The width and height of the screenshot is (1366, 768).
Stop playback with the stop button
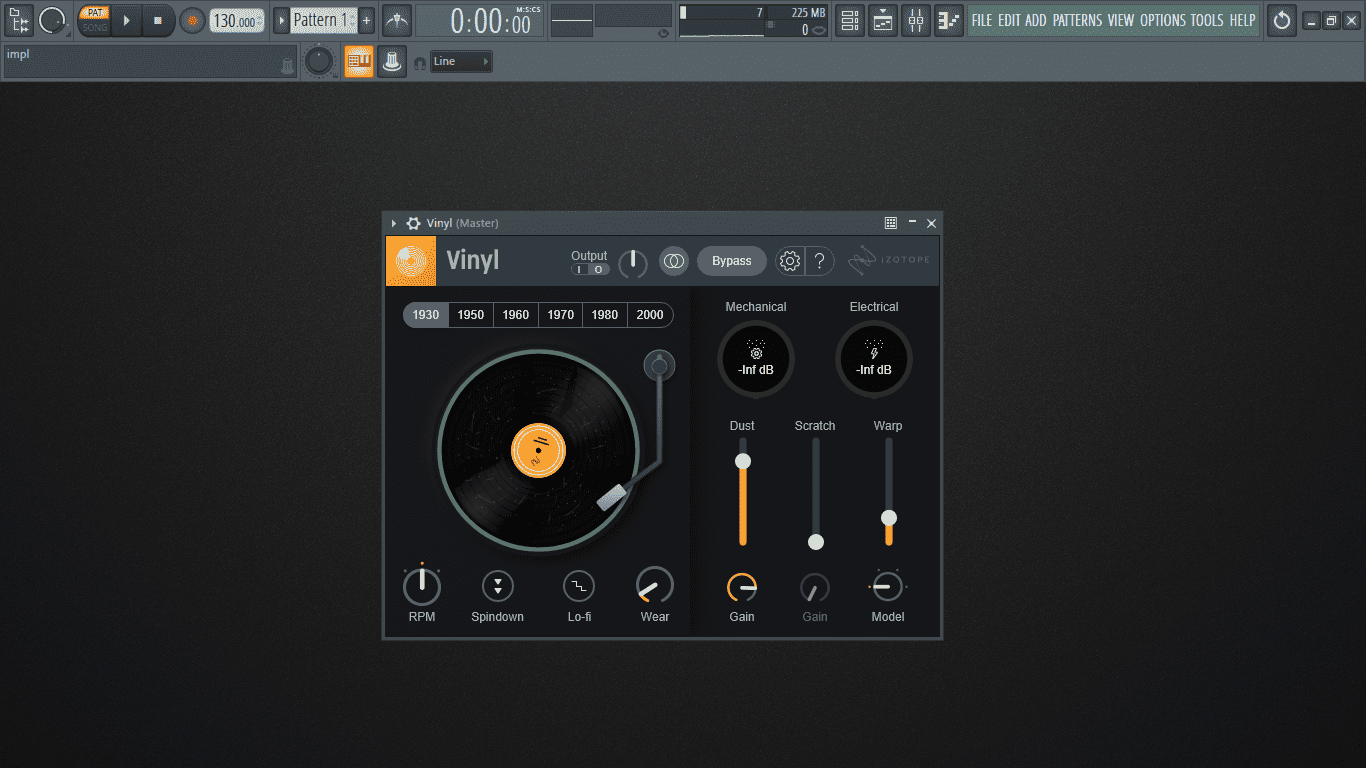tap(157, 20)
